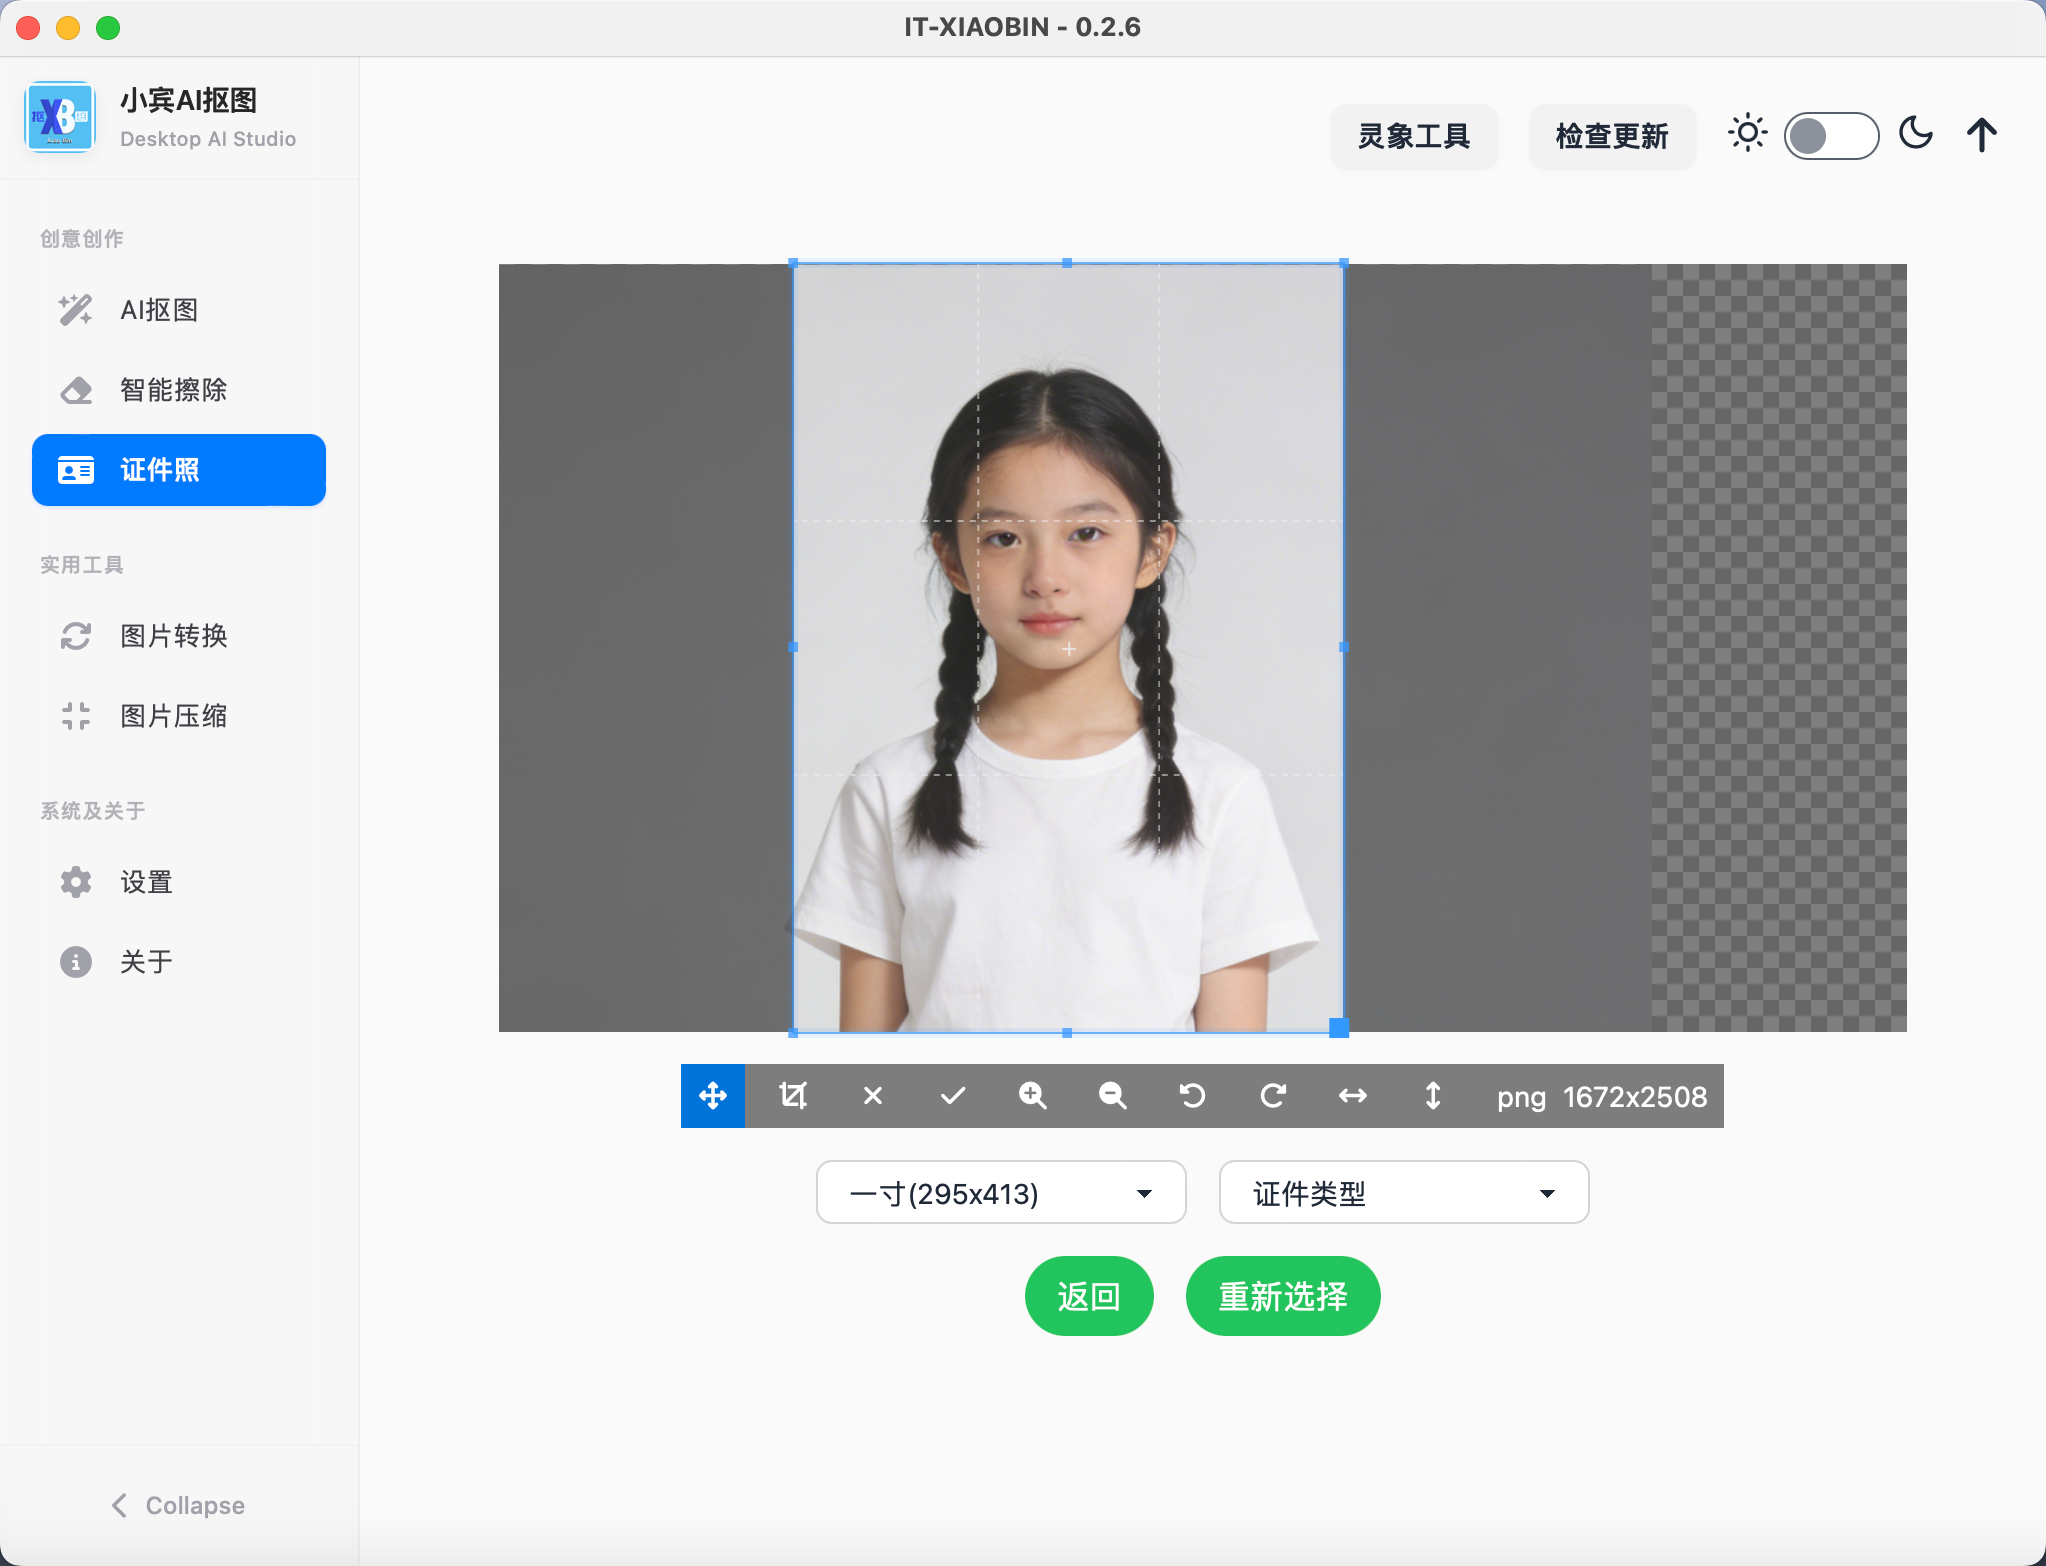The height and width of the screenshot is (1566, 2046).
Task: Select the move mode tool
Action: click(713, 1096)
